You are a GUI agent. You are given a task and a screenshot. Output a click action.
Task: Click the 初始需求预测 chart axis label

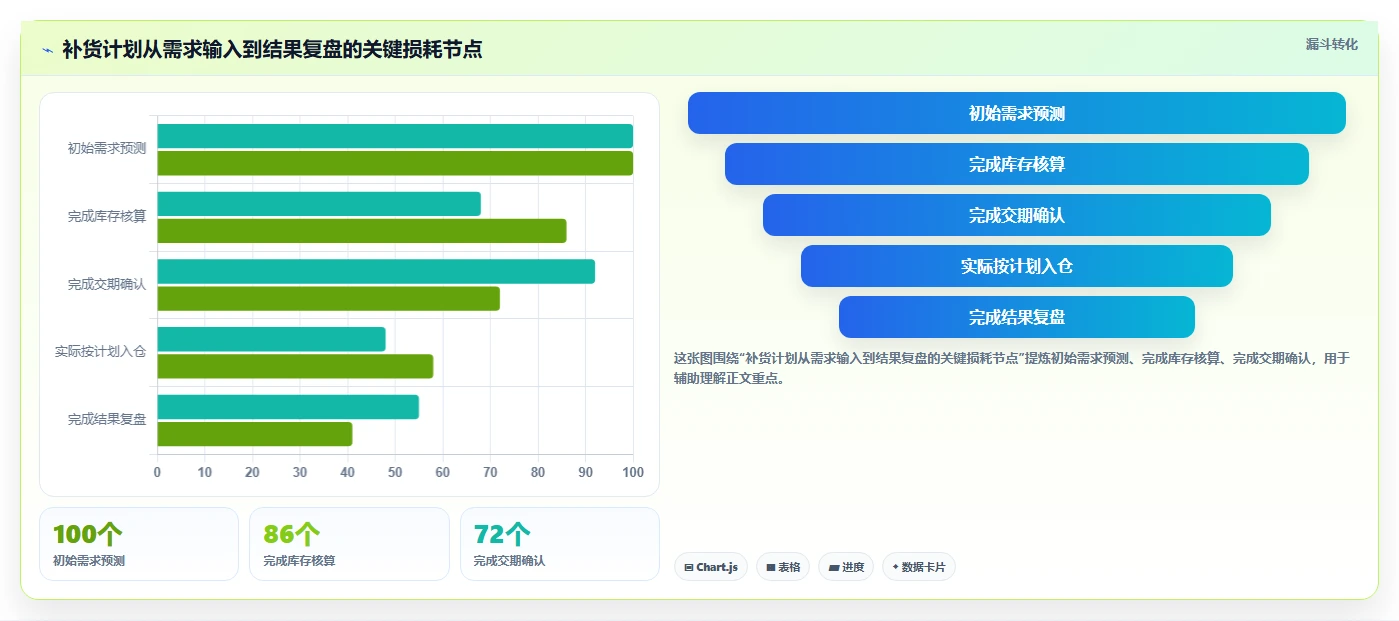coord(107,148)
